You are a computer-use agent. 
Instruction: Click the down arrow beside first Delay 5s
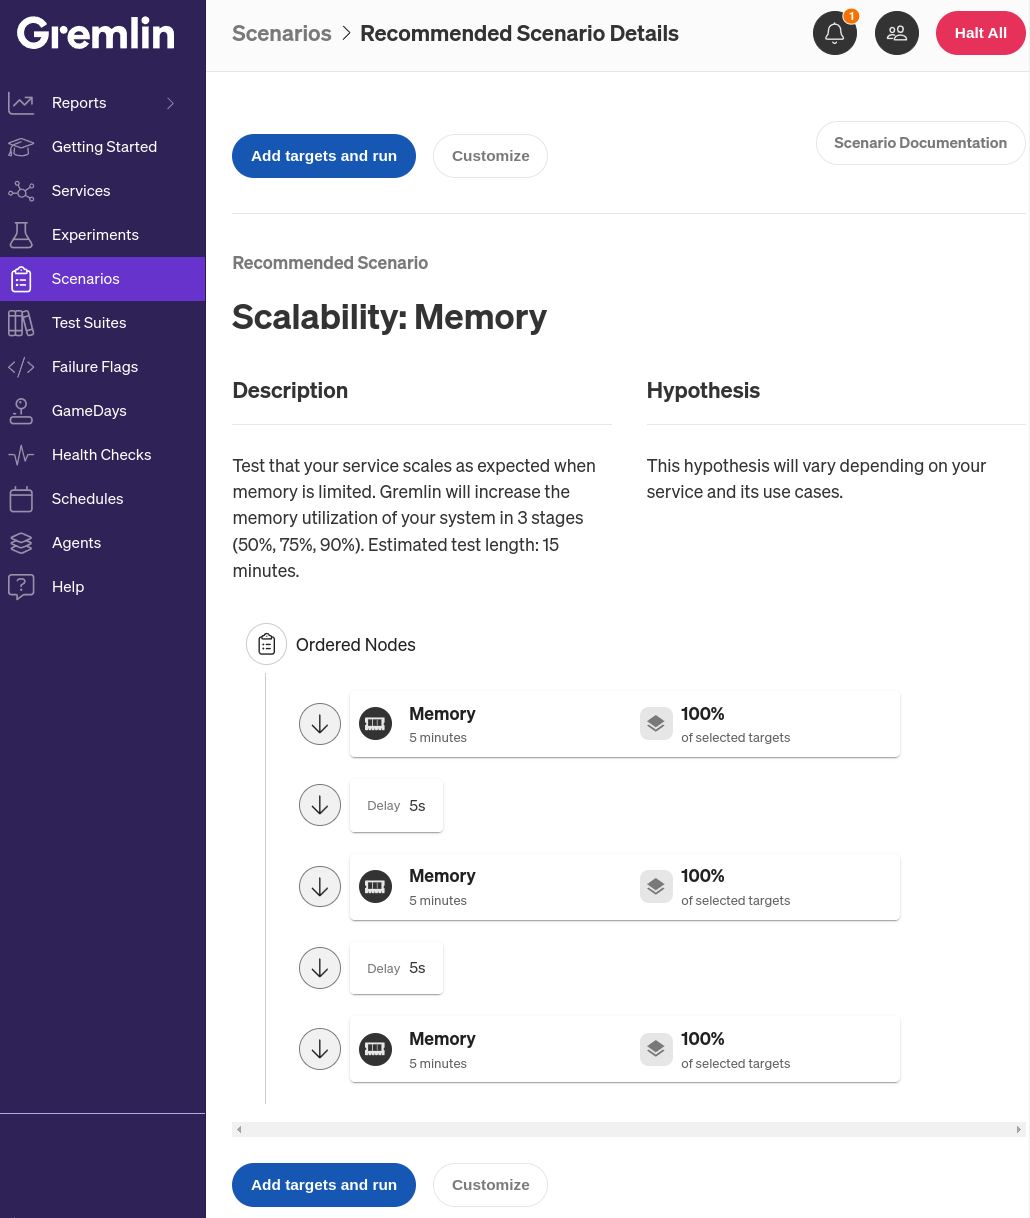click(x=320, y=805)
